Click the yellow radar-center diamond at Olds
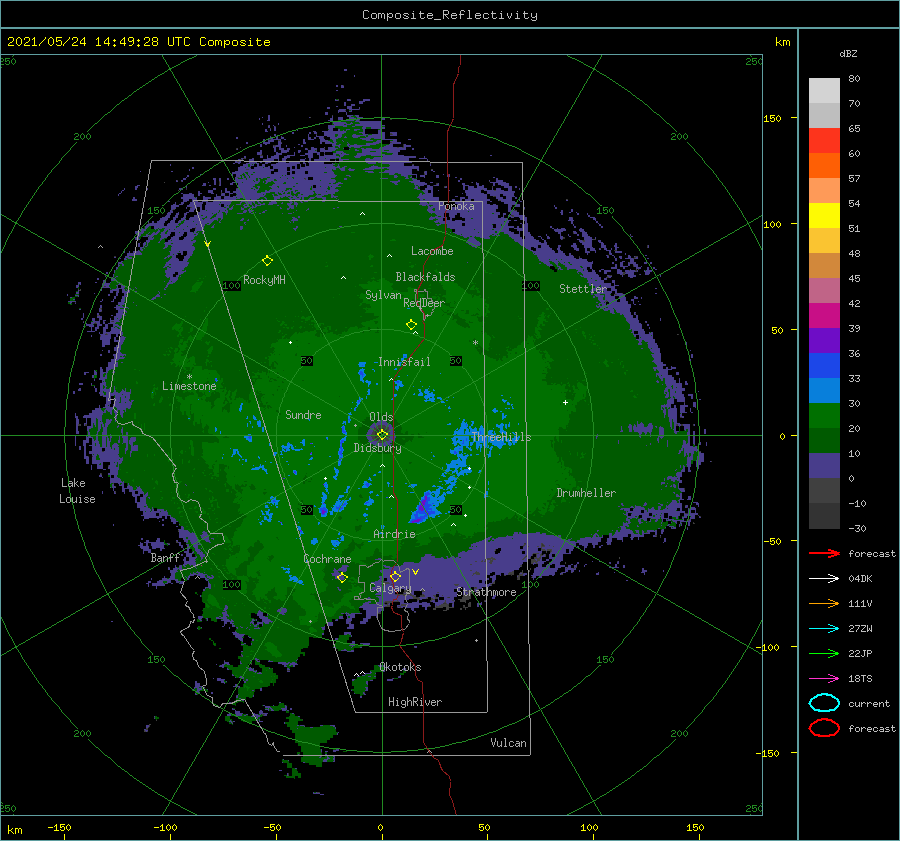 (x=382, y=435)
